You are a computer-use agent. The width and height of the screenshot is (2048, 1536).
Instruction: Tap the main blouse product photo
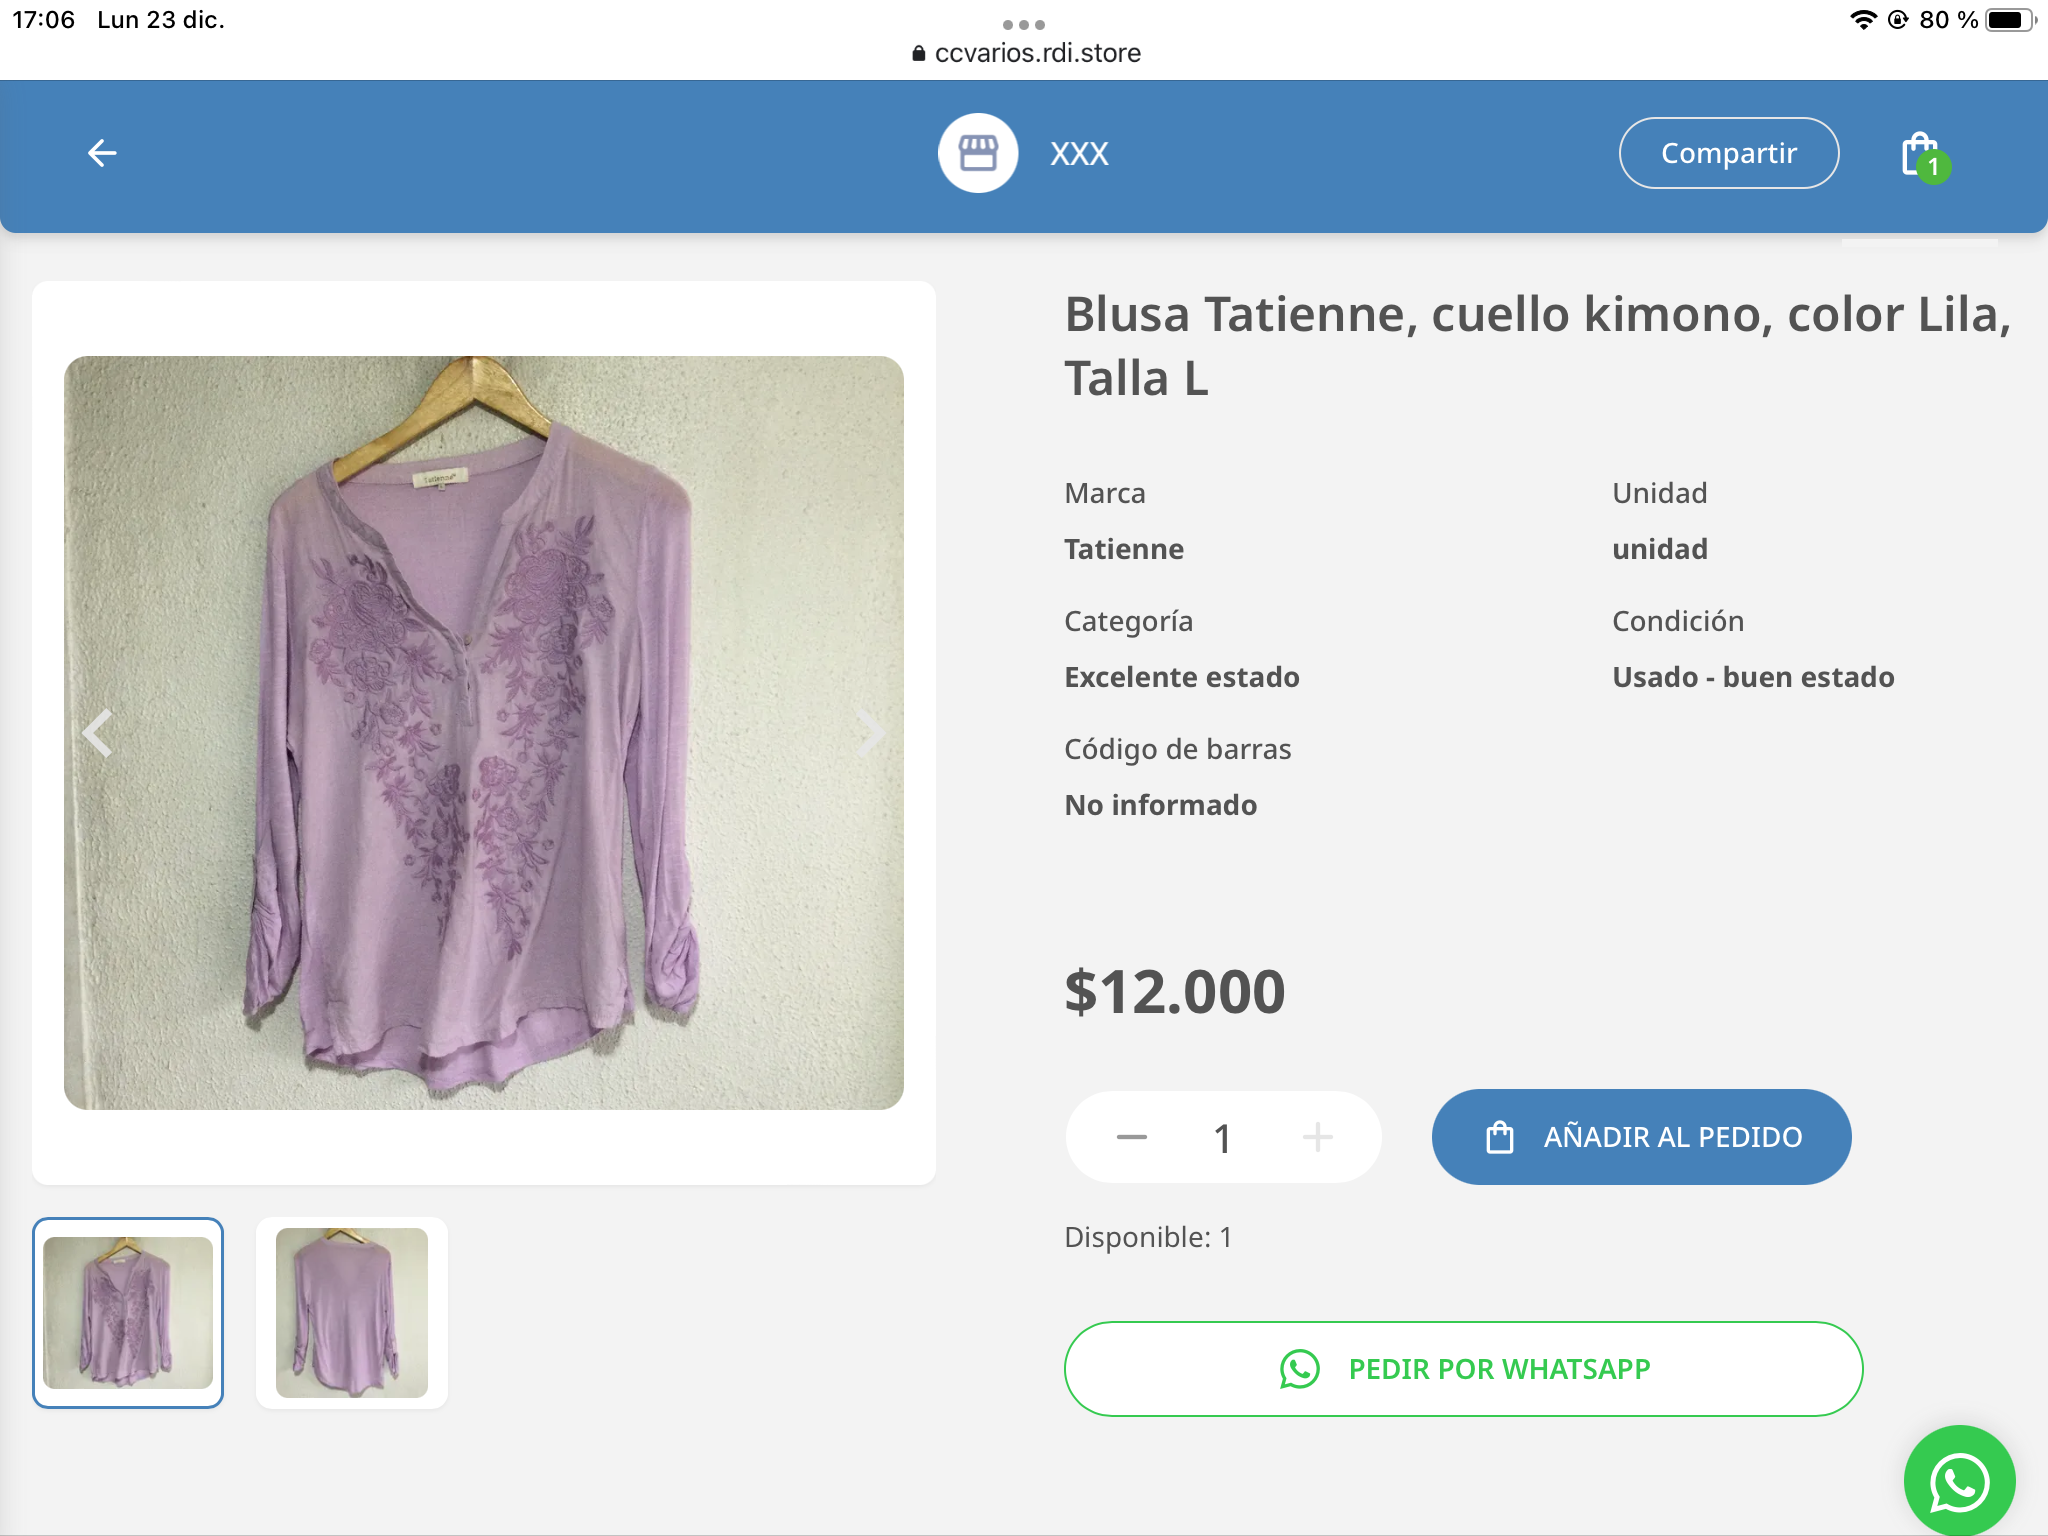pos(484,733)
